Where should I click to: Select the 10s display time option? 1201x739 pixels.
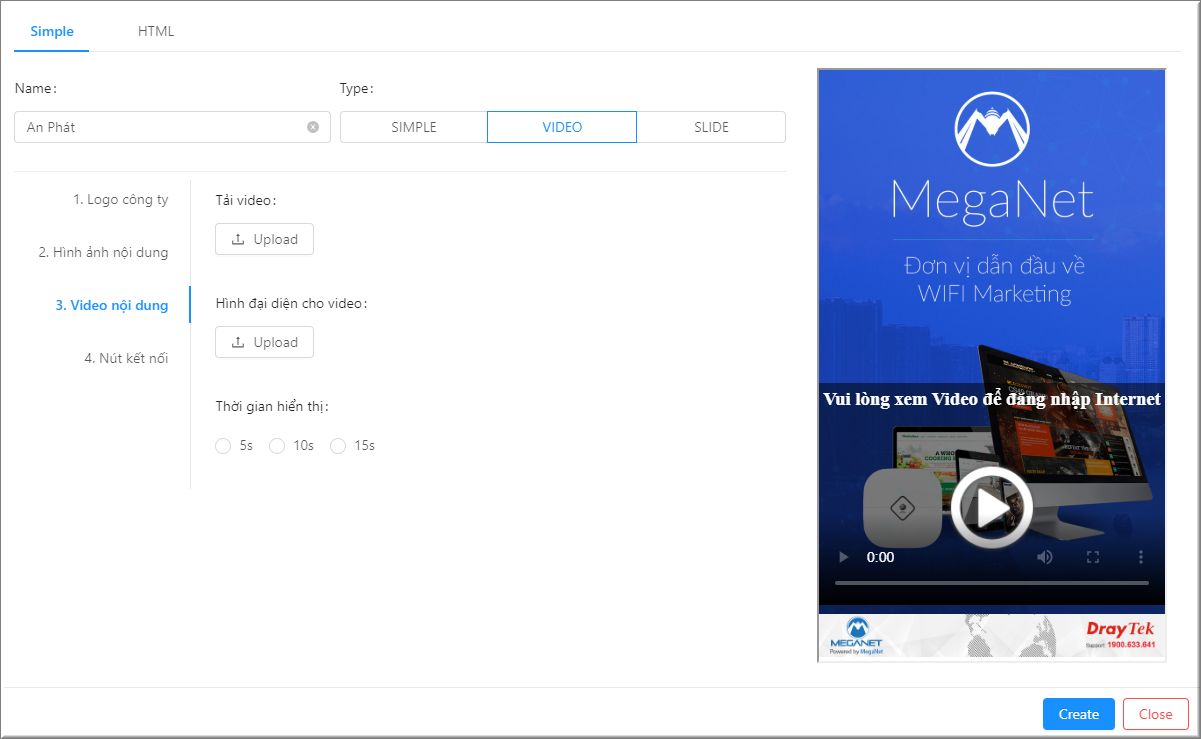(x=277, y=446)
